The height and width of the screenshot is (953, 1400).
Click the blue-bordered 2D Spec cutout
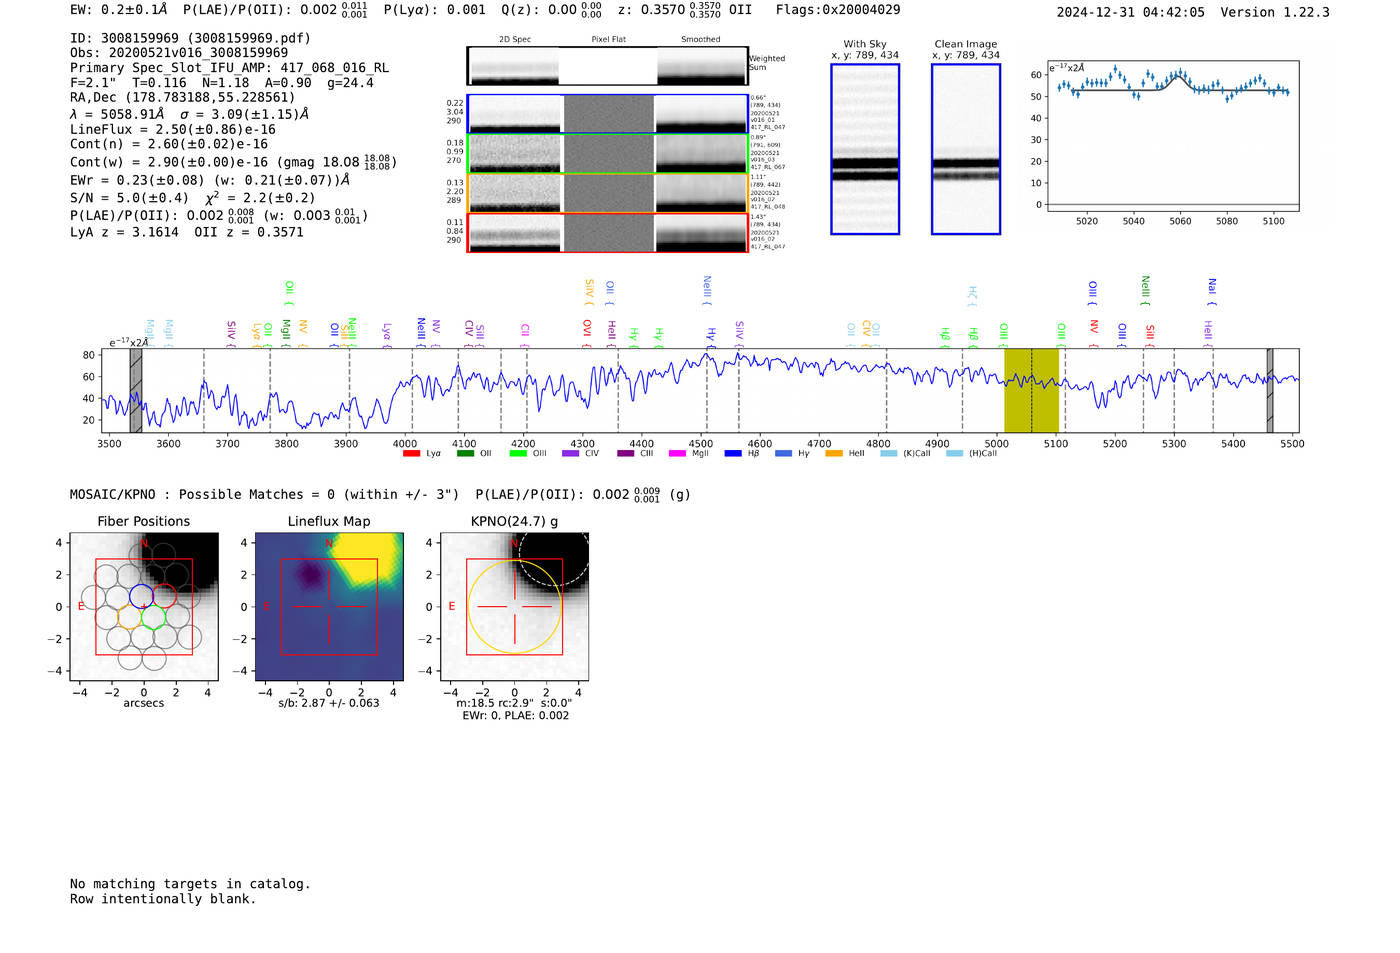click(515, 114)
